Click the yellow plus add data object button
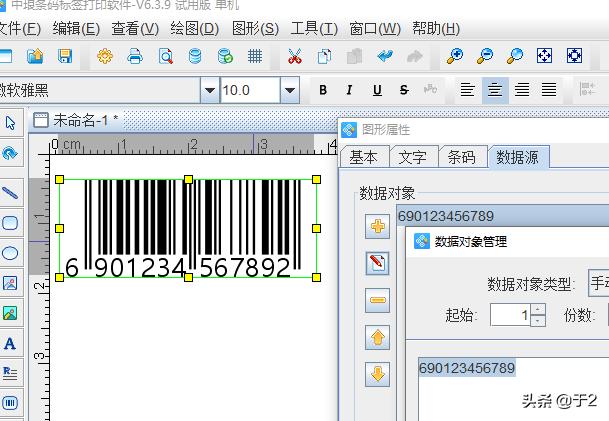609x421 pixels. [378, 227]
